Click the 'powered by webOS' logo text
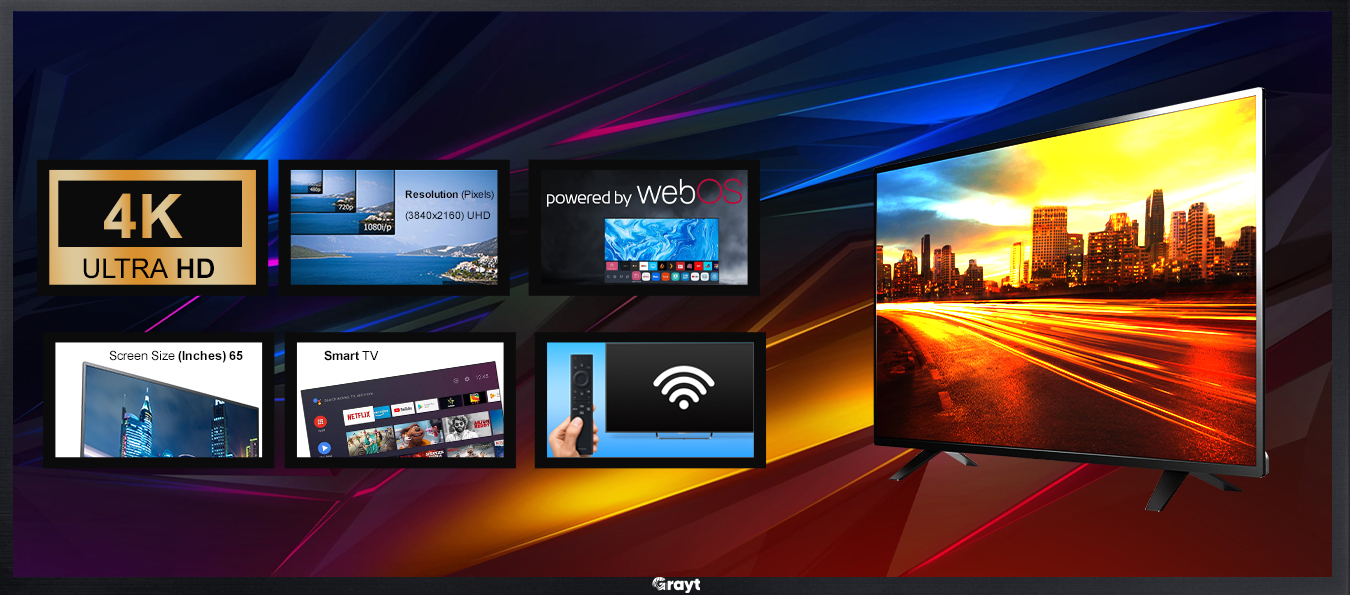The width and height of the screenshot is (1350, 595). (643, 193)
